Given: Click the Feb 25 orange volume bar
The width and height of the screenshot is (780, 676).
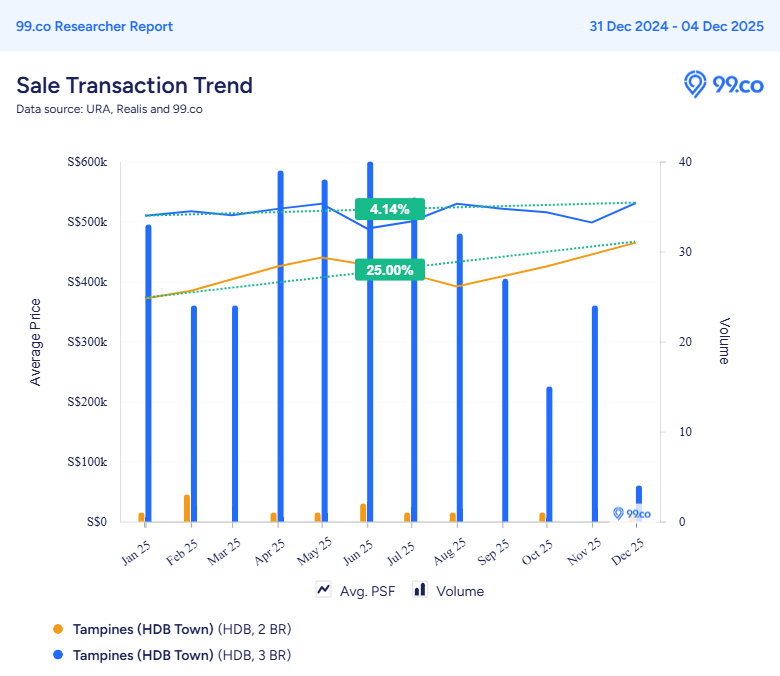Looking at the screenshot, I should pos(187,508).
